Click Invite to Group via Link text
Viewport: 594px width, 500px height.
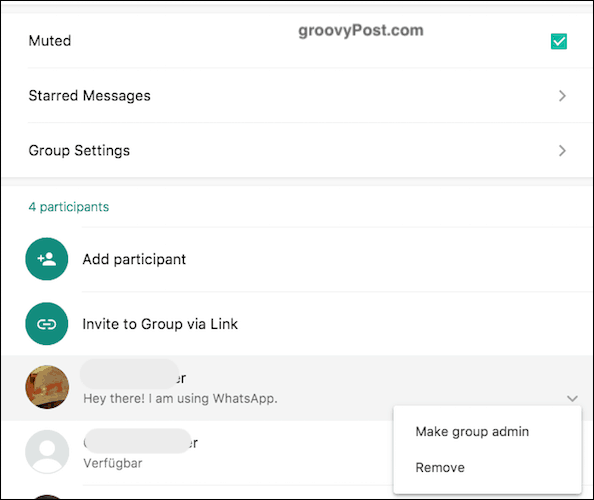160,324
